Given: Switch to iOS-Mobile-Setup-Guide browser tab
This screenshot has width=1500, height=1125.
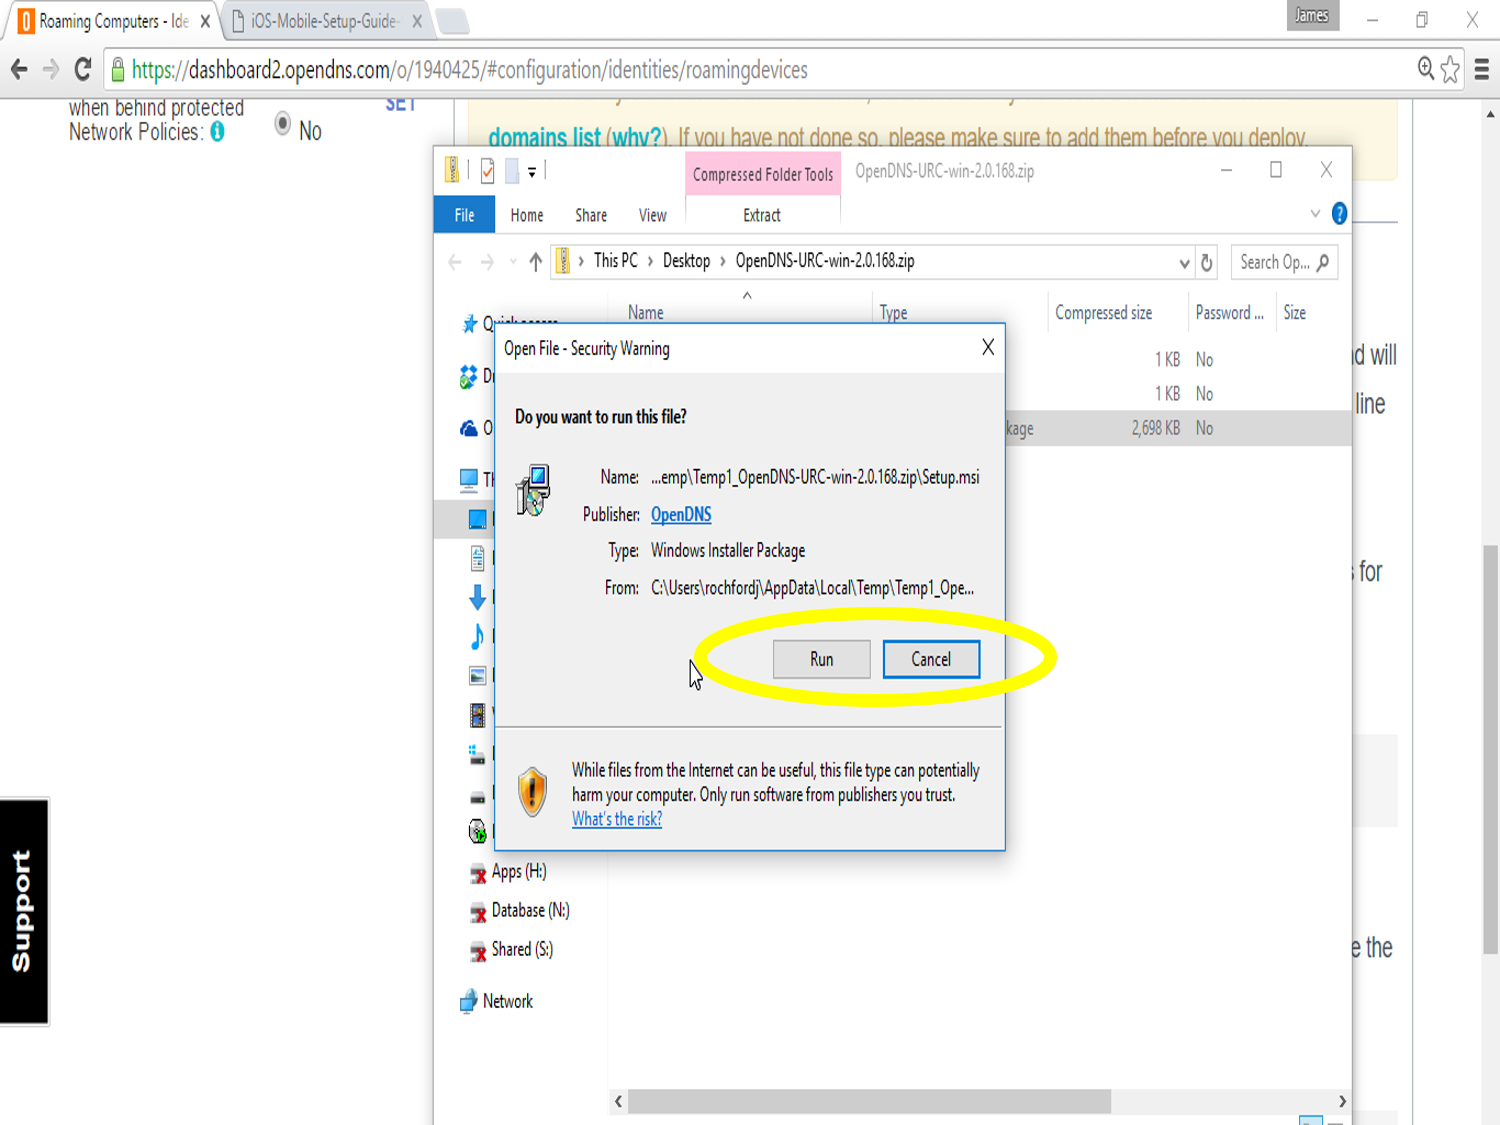Looking at the screenshot, I should point(326,21).
